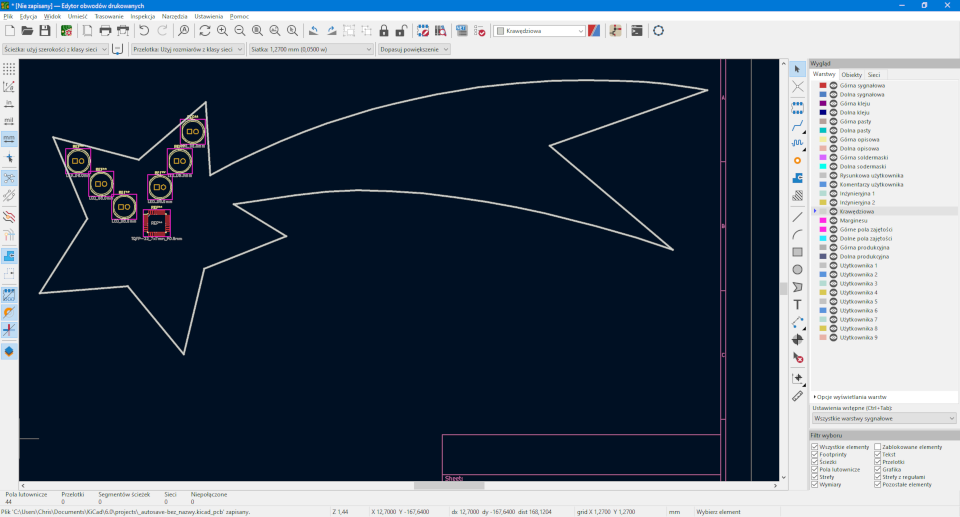Hide the Marginesu layer
This screenshot has width=960, height=517.
[833, 221]
